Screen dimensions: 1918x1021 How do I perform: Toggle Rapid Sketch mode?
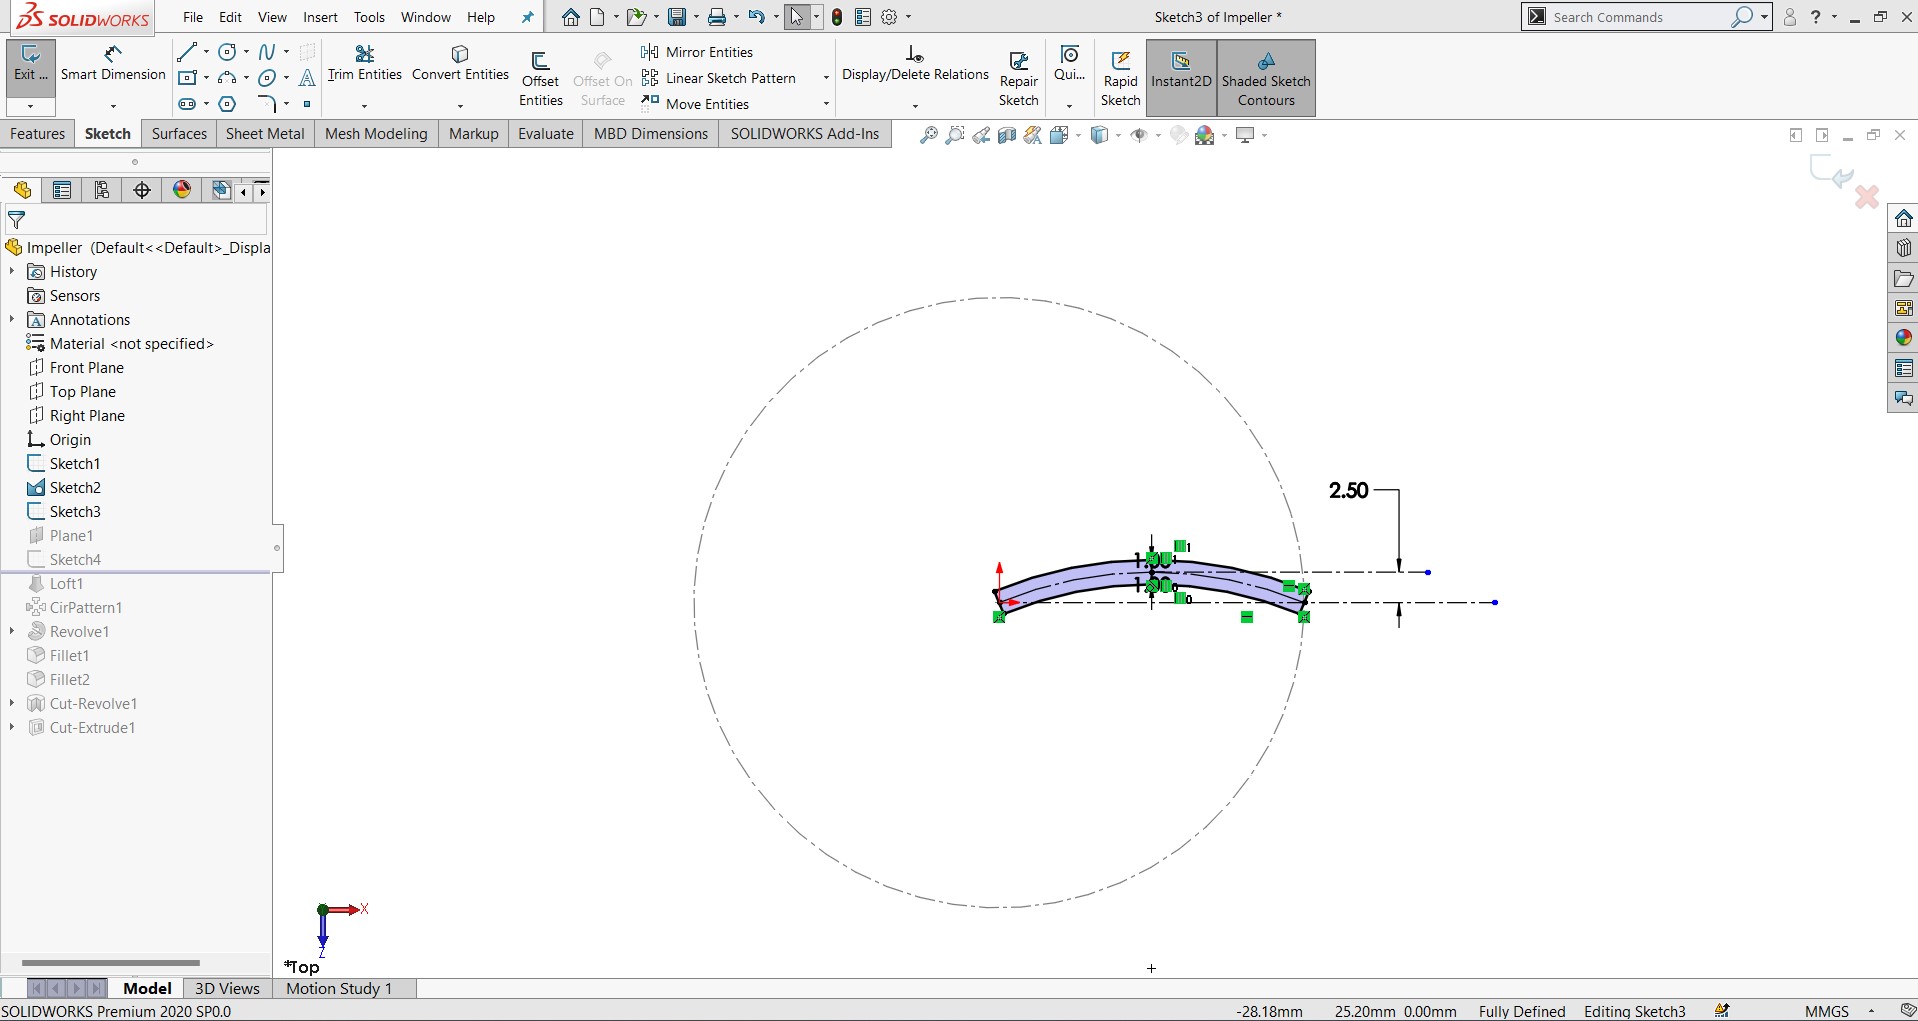[x=1121, y=78]
